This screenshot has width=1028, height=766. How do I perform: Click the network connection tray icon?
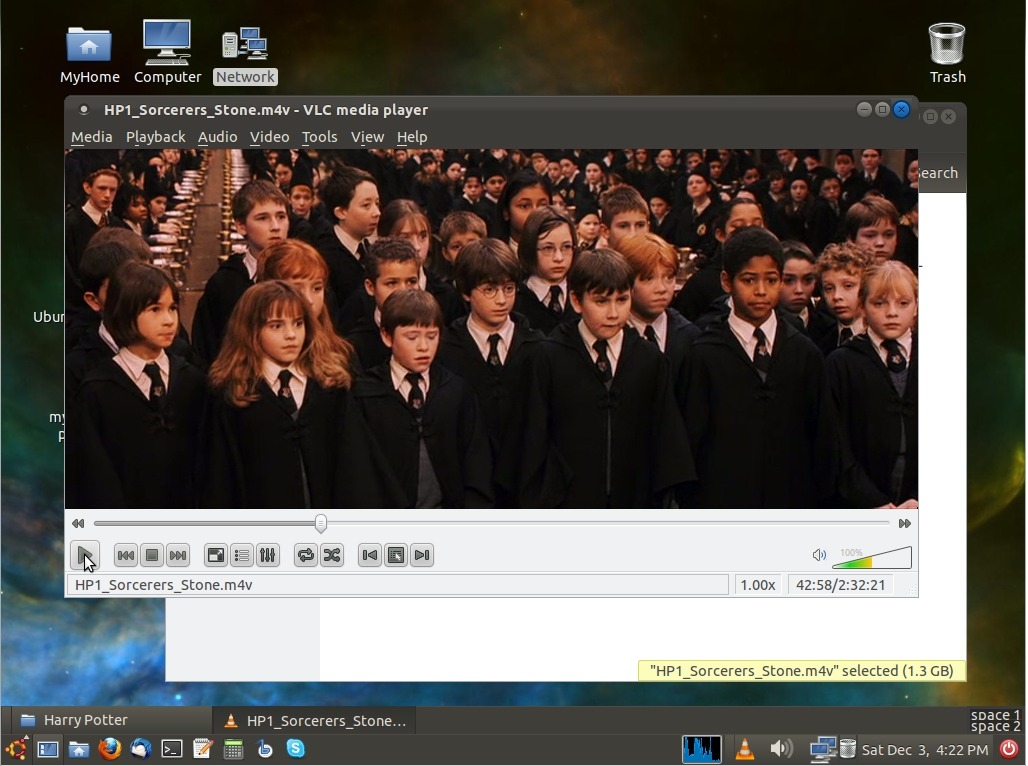coord(822,749)
